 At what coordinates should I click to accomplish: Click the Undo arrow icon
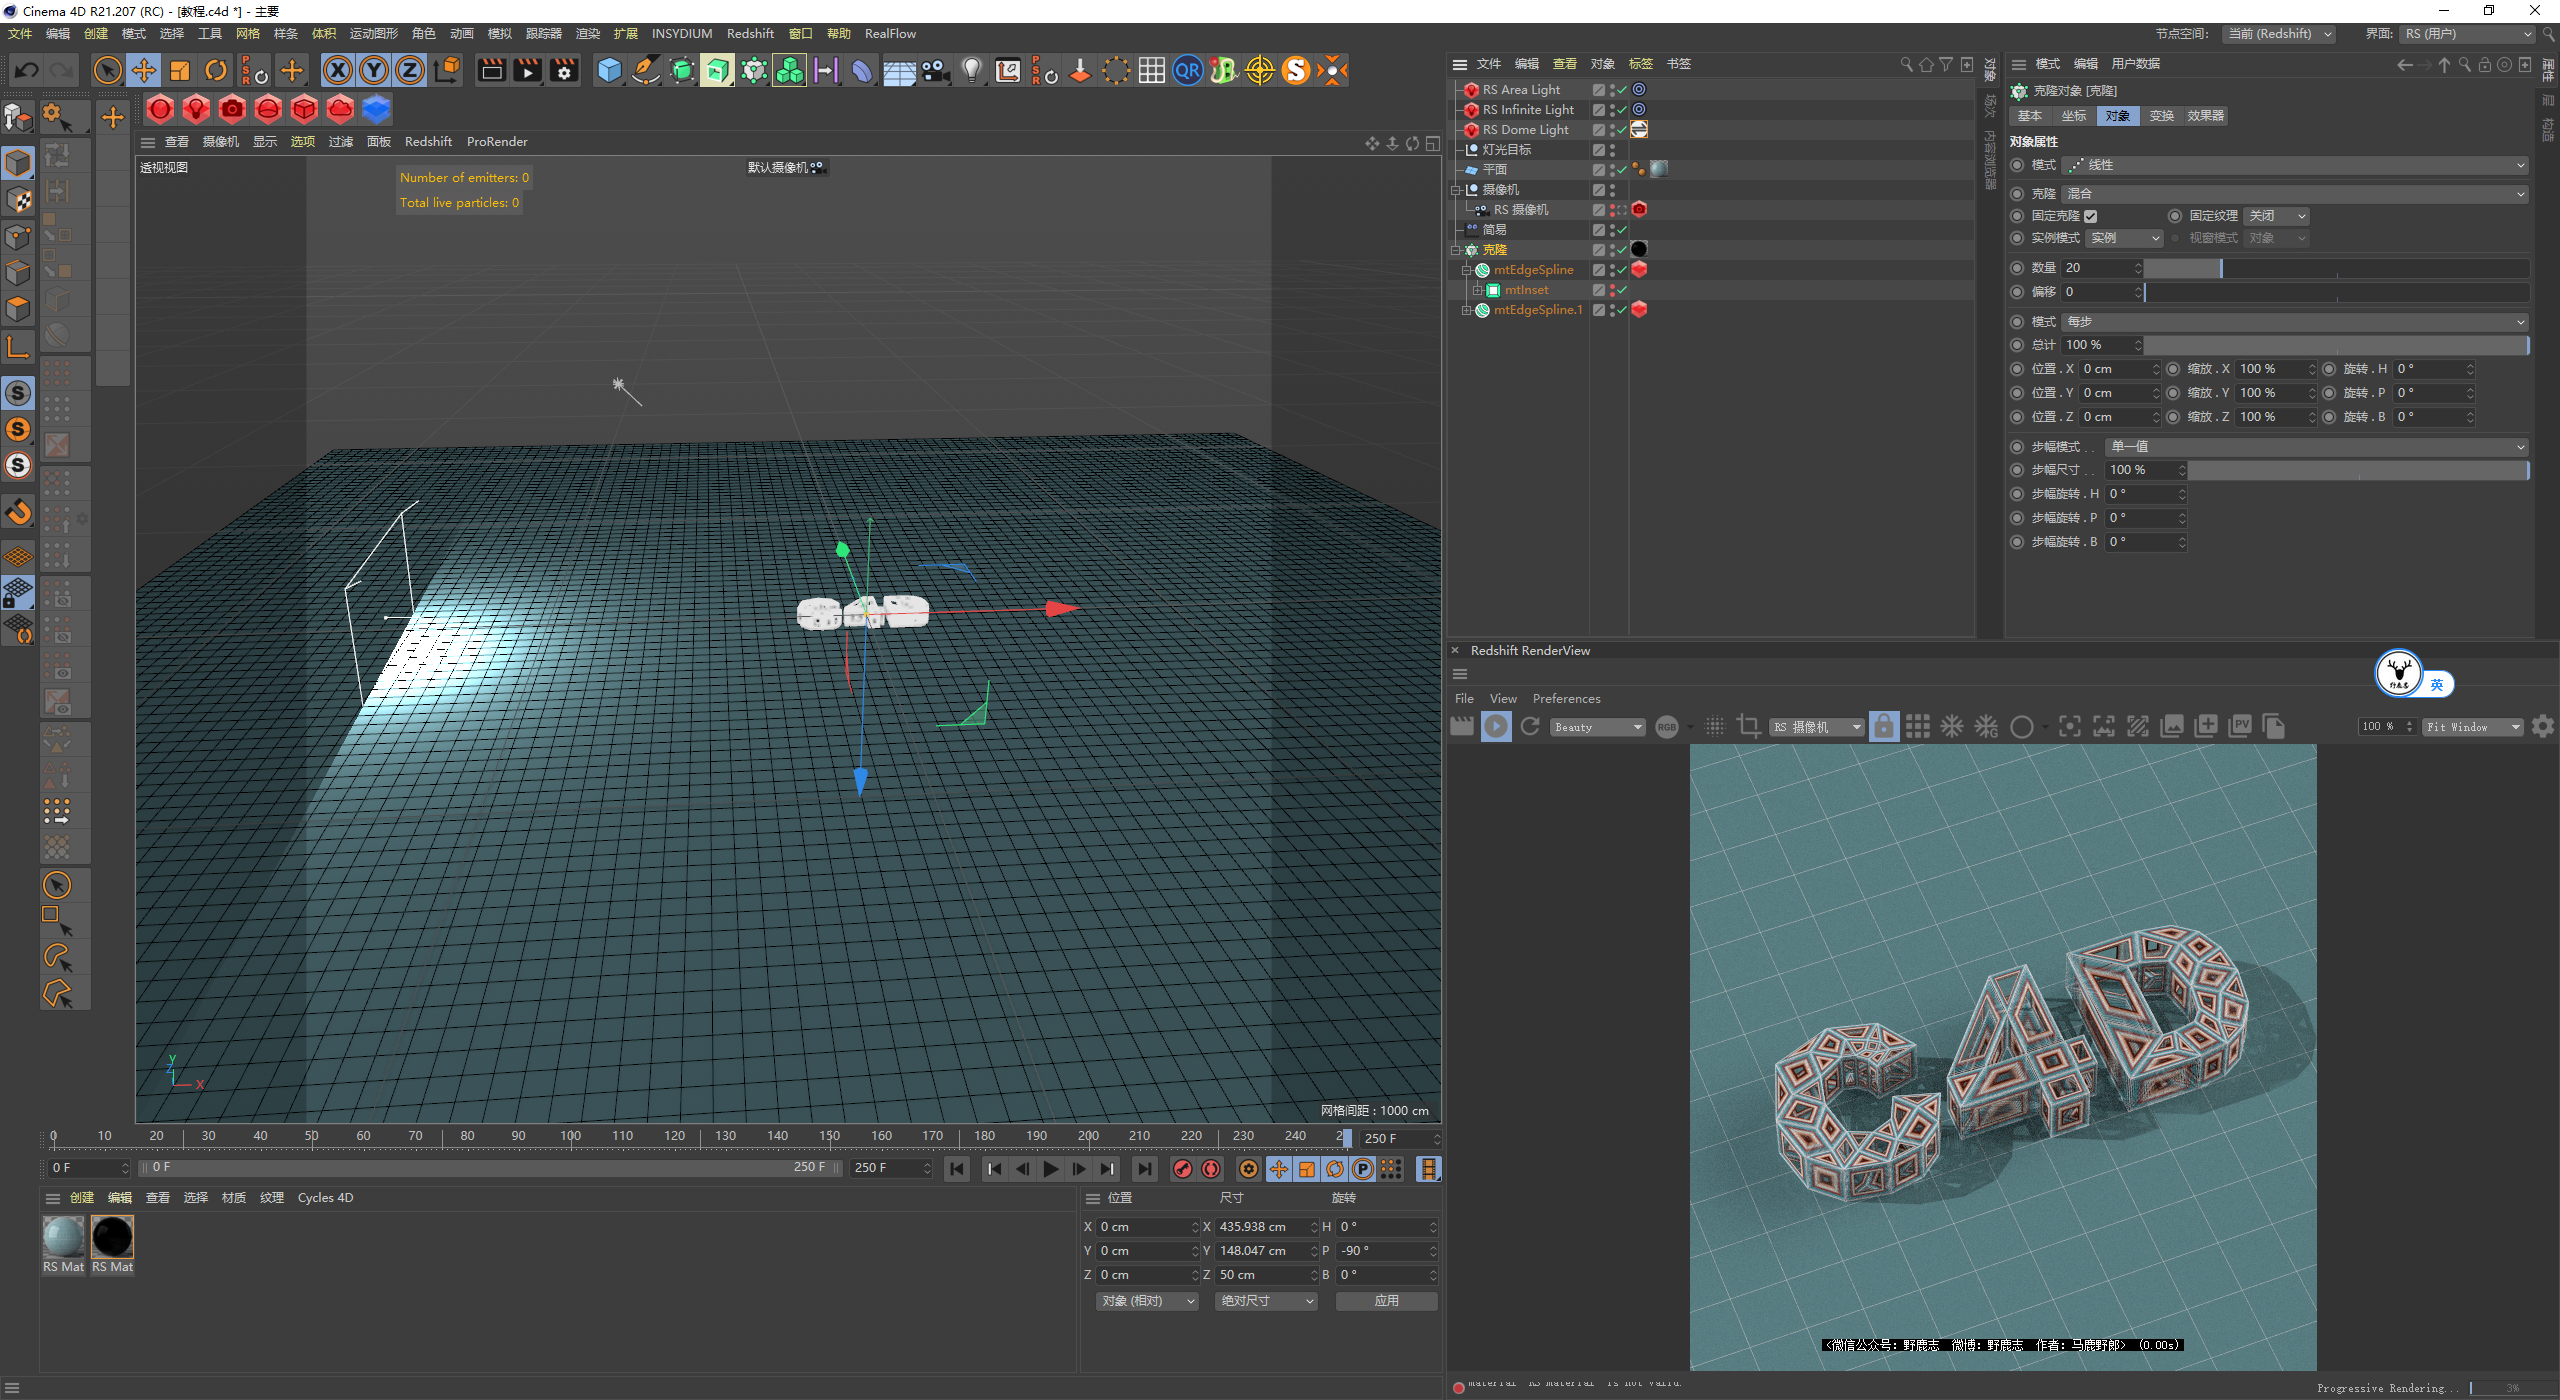[27, 71]
